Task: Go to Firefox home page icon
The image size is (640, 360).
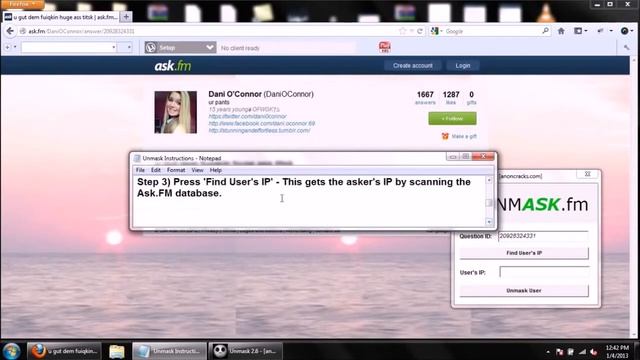Action: click(561, 31)
